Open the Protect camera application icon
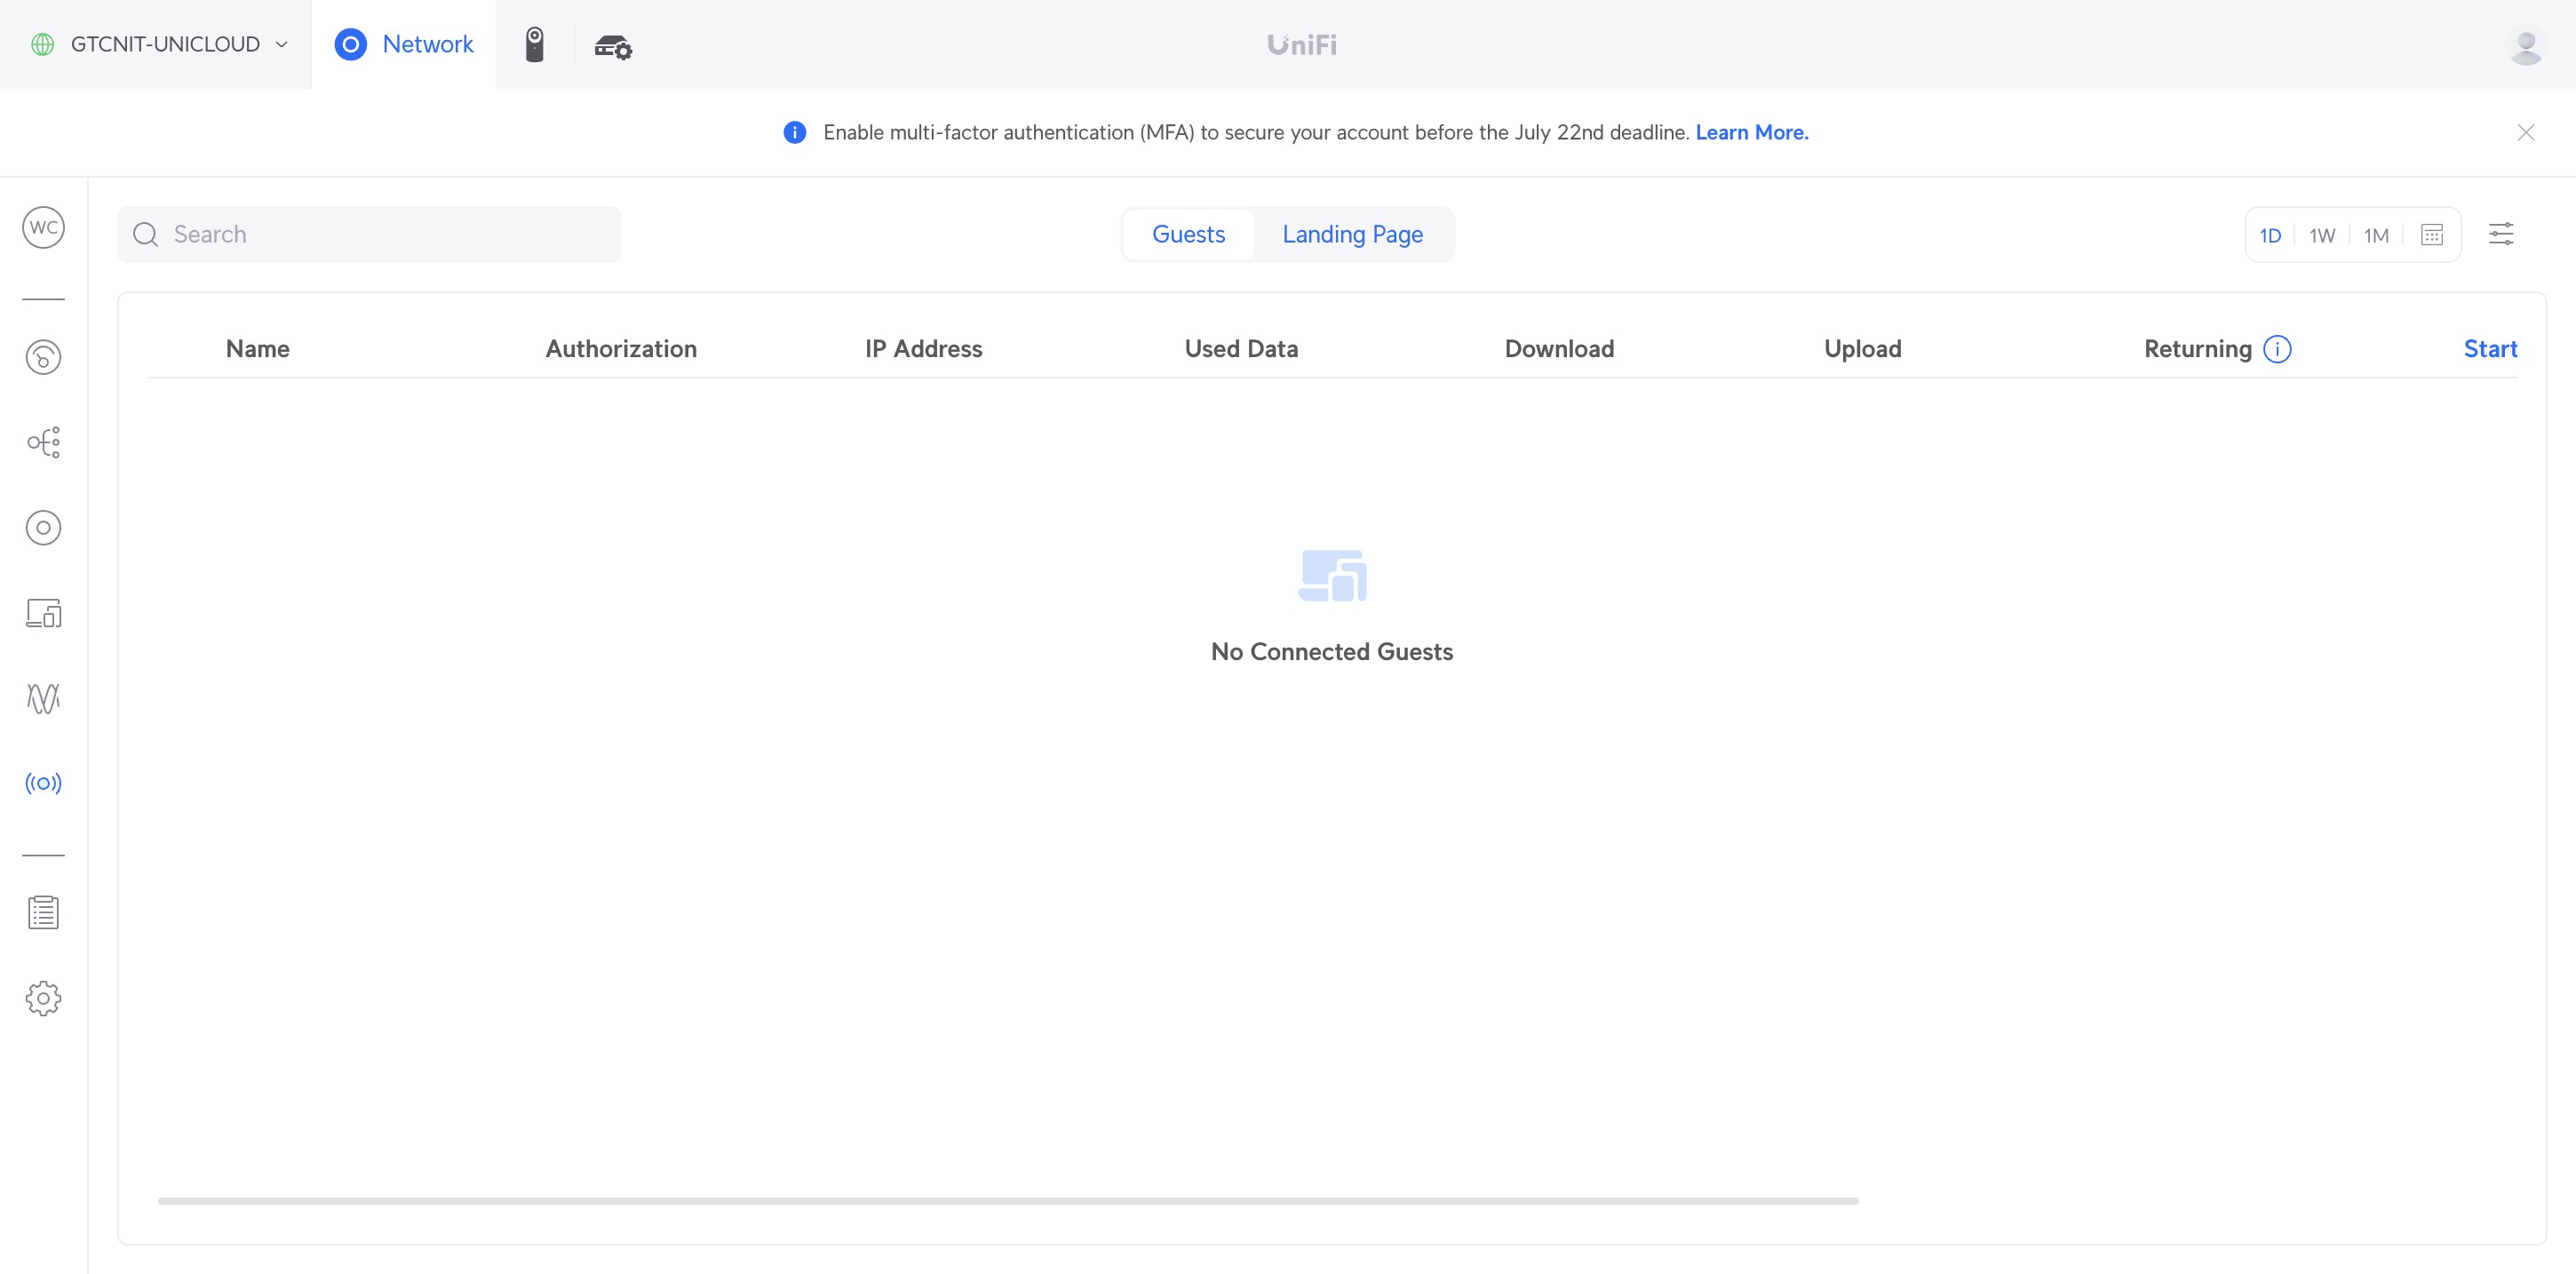 tap(534, 44)
